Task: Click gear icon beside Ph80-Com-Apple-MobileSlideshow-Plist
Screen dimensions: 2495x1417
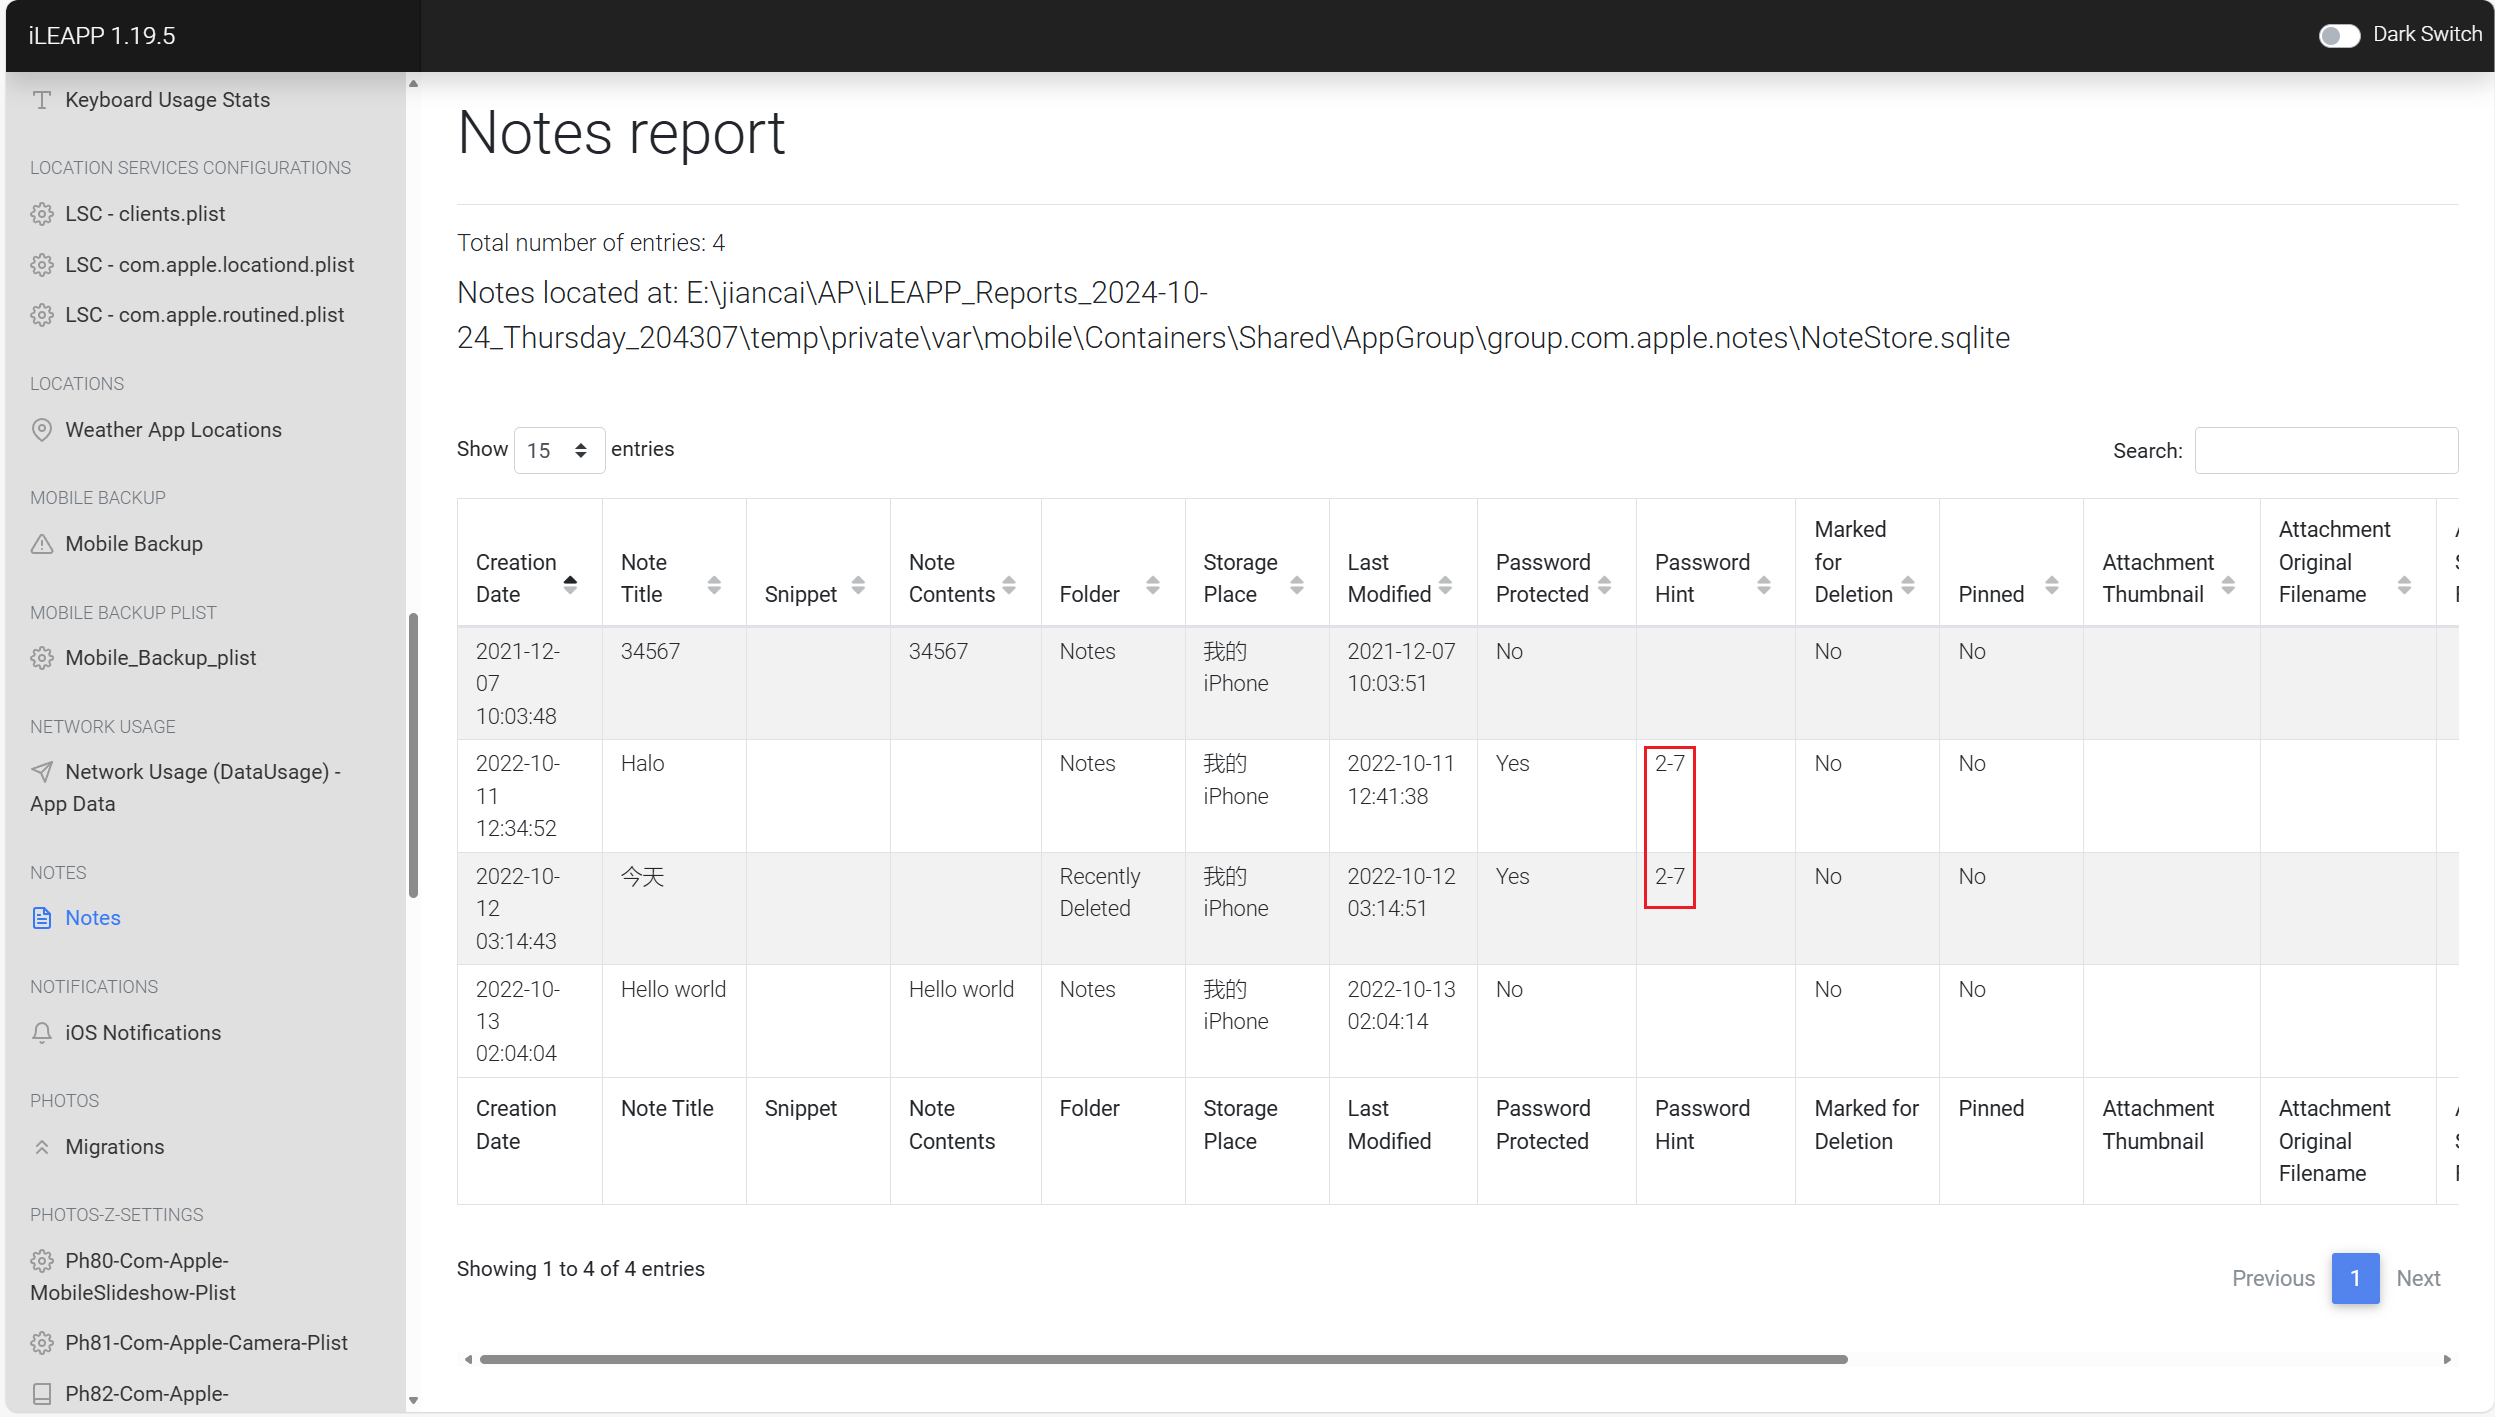Action: tap(42, 1261)
